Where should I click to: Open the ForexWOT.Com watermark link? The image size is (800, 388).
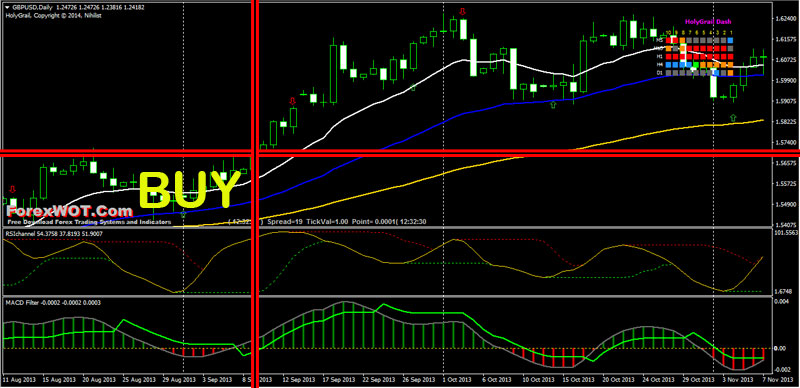tap(69, 210)
